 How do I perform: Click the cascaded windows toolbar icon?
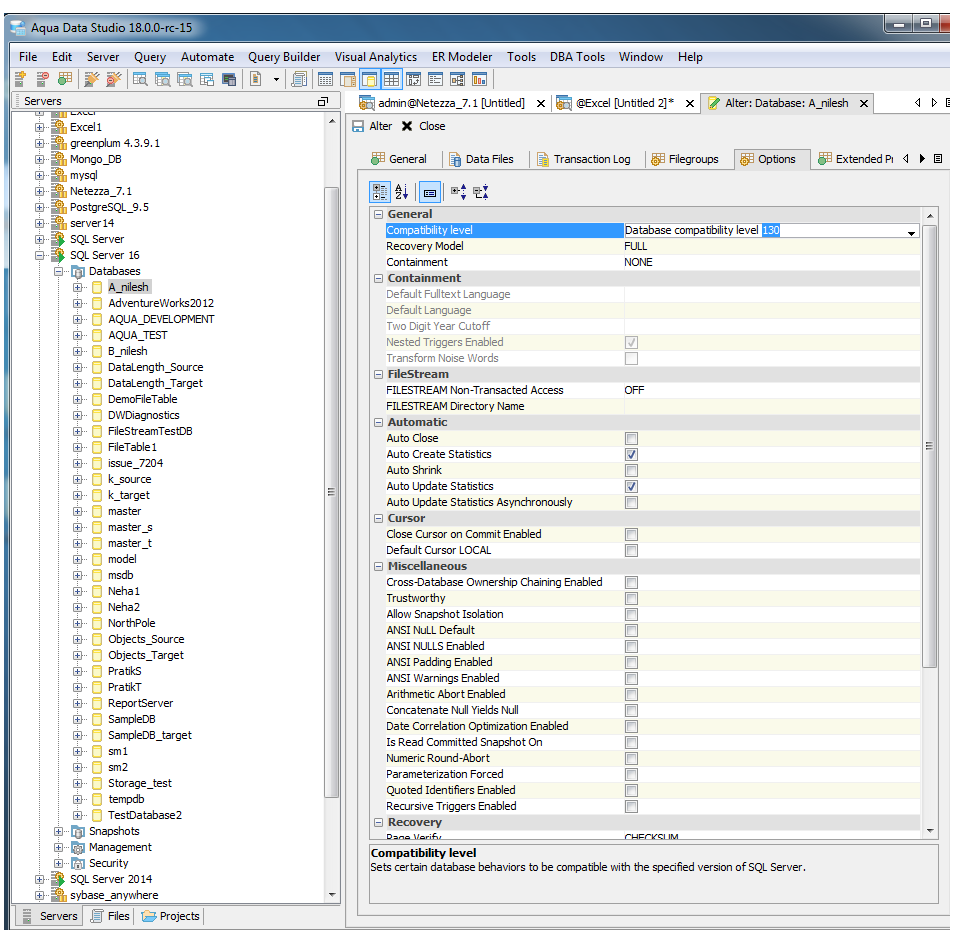[207, 79]
